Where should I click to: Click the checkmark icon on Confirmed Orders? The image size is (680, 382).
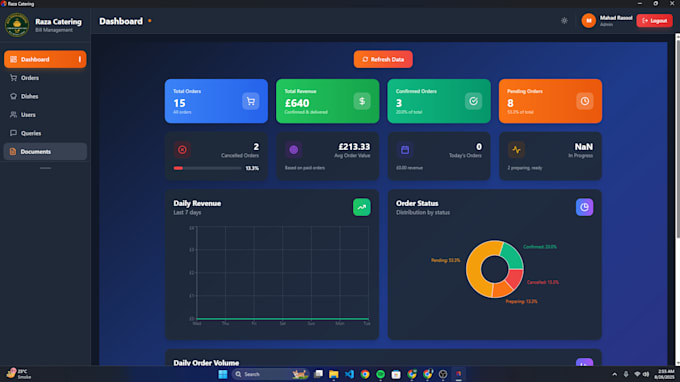(x=473, y=101)
